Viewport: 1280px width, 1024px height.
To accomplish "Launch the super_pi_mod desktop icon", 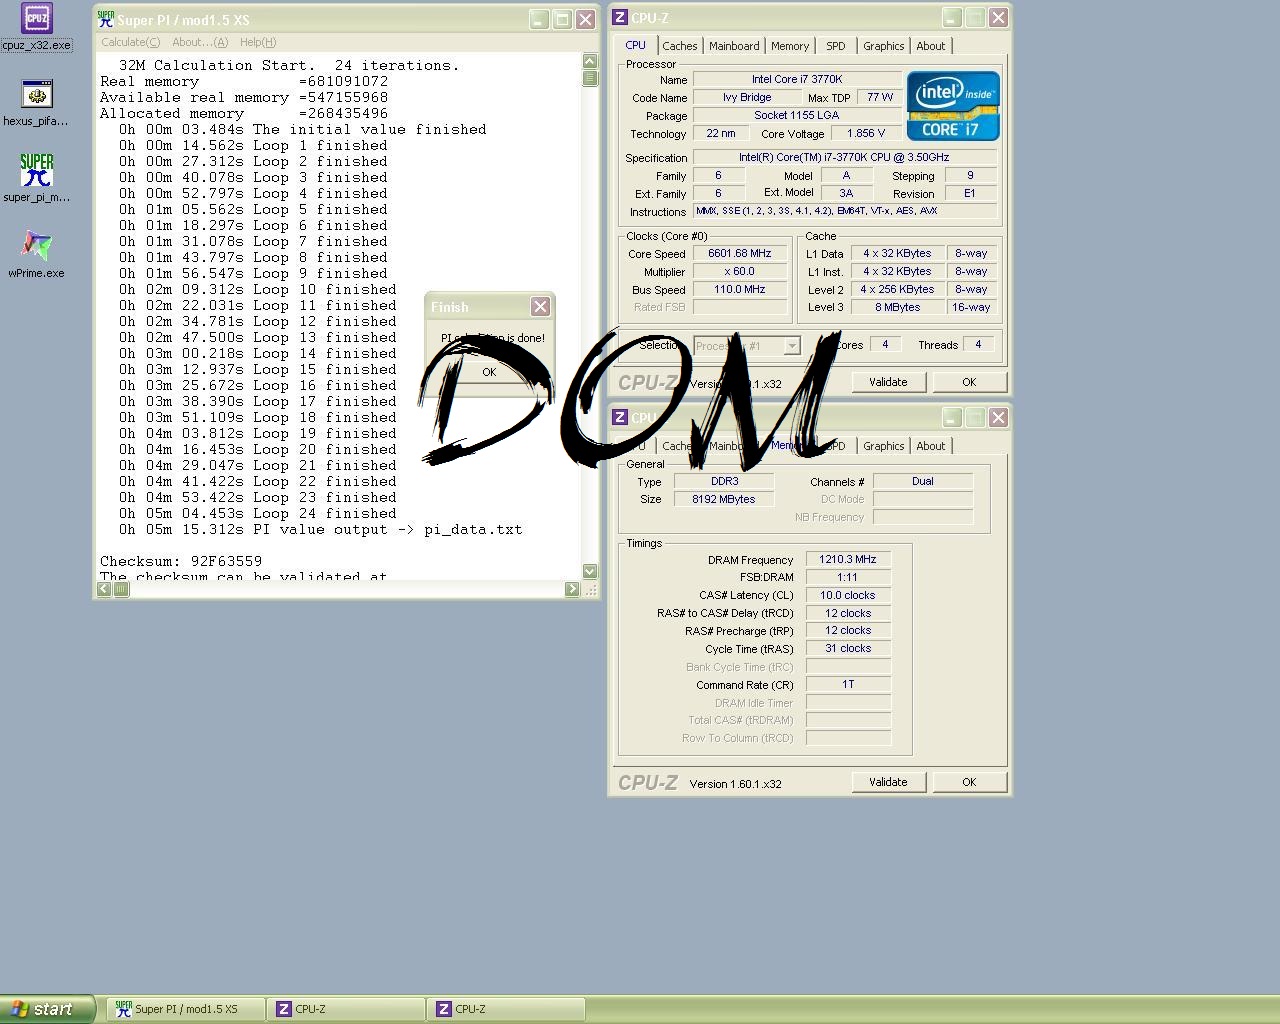I will point(37,171).
